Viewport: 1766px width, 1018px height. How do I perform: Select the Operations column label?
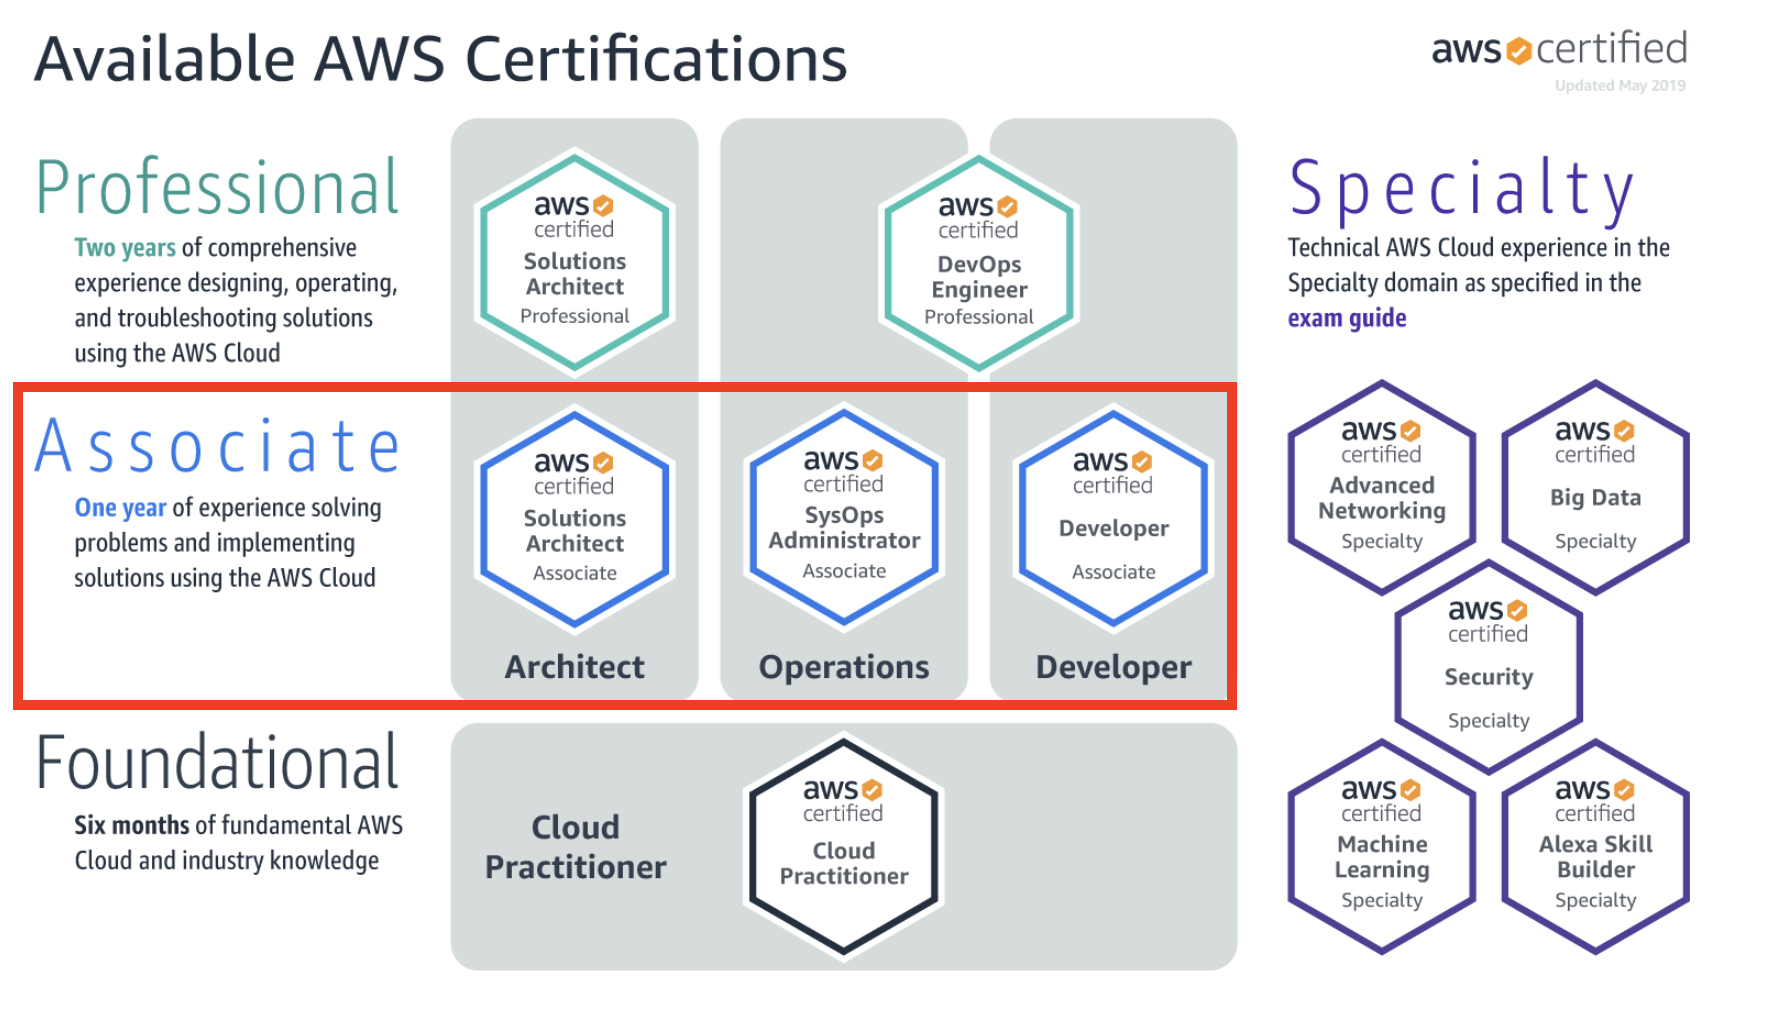point(844,667)
